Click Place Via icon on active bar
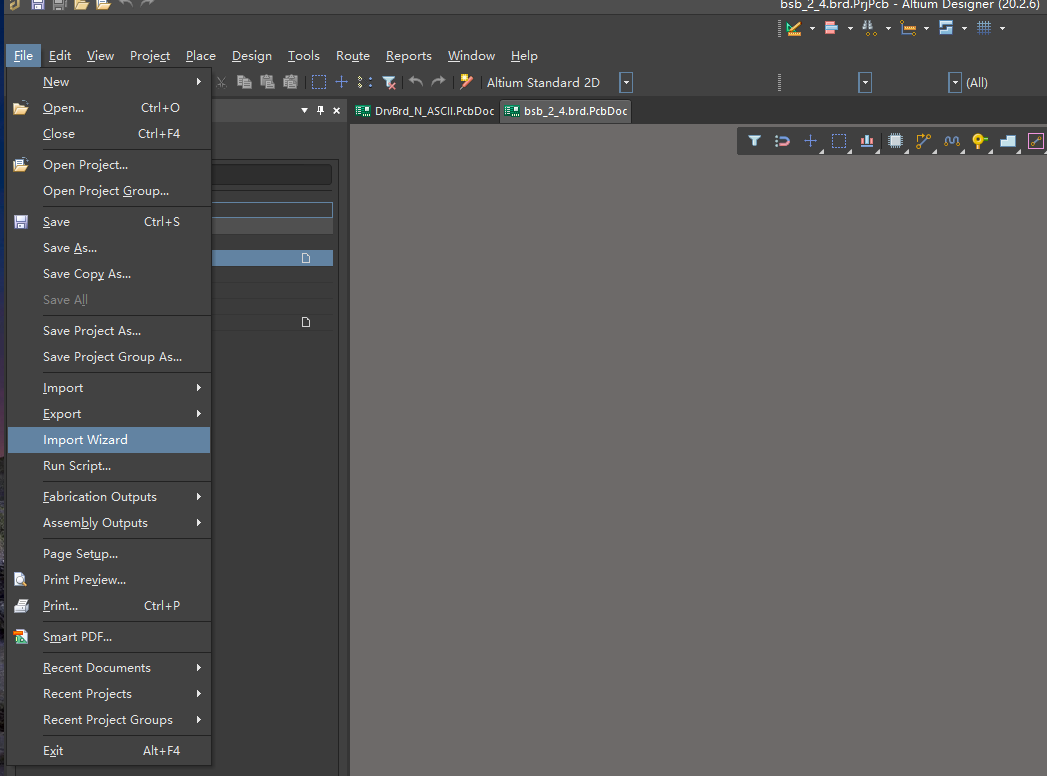Image resolution: width=1047 pixels, height=776 pixels. click(980, 141)
